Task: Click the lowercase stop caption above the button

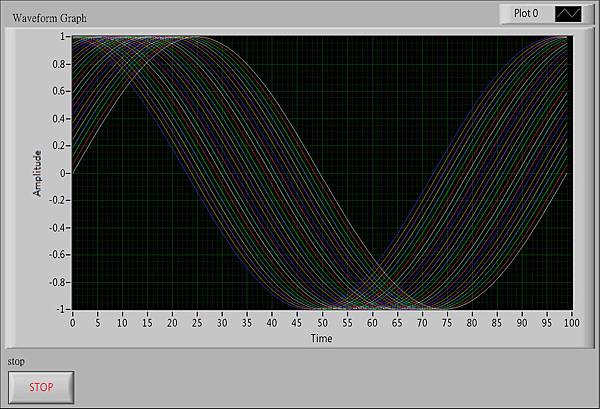Action: (15, 360)
